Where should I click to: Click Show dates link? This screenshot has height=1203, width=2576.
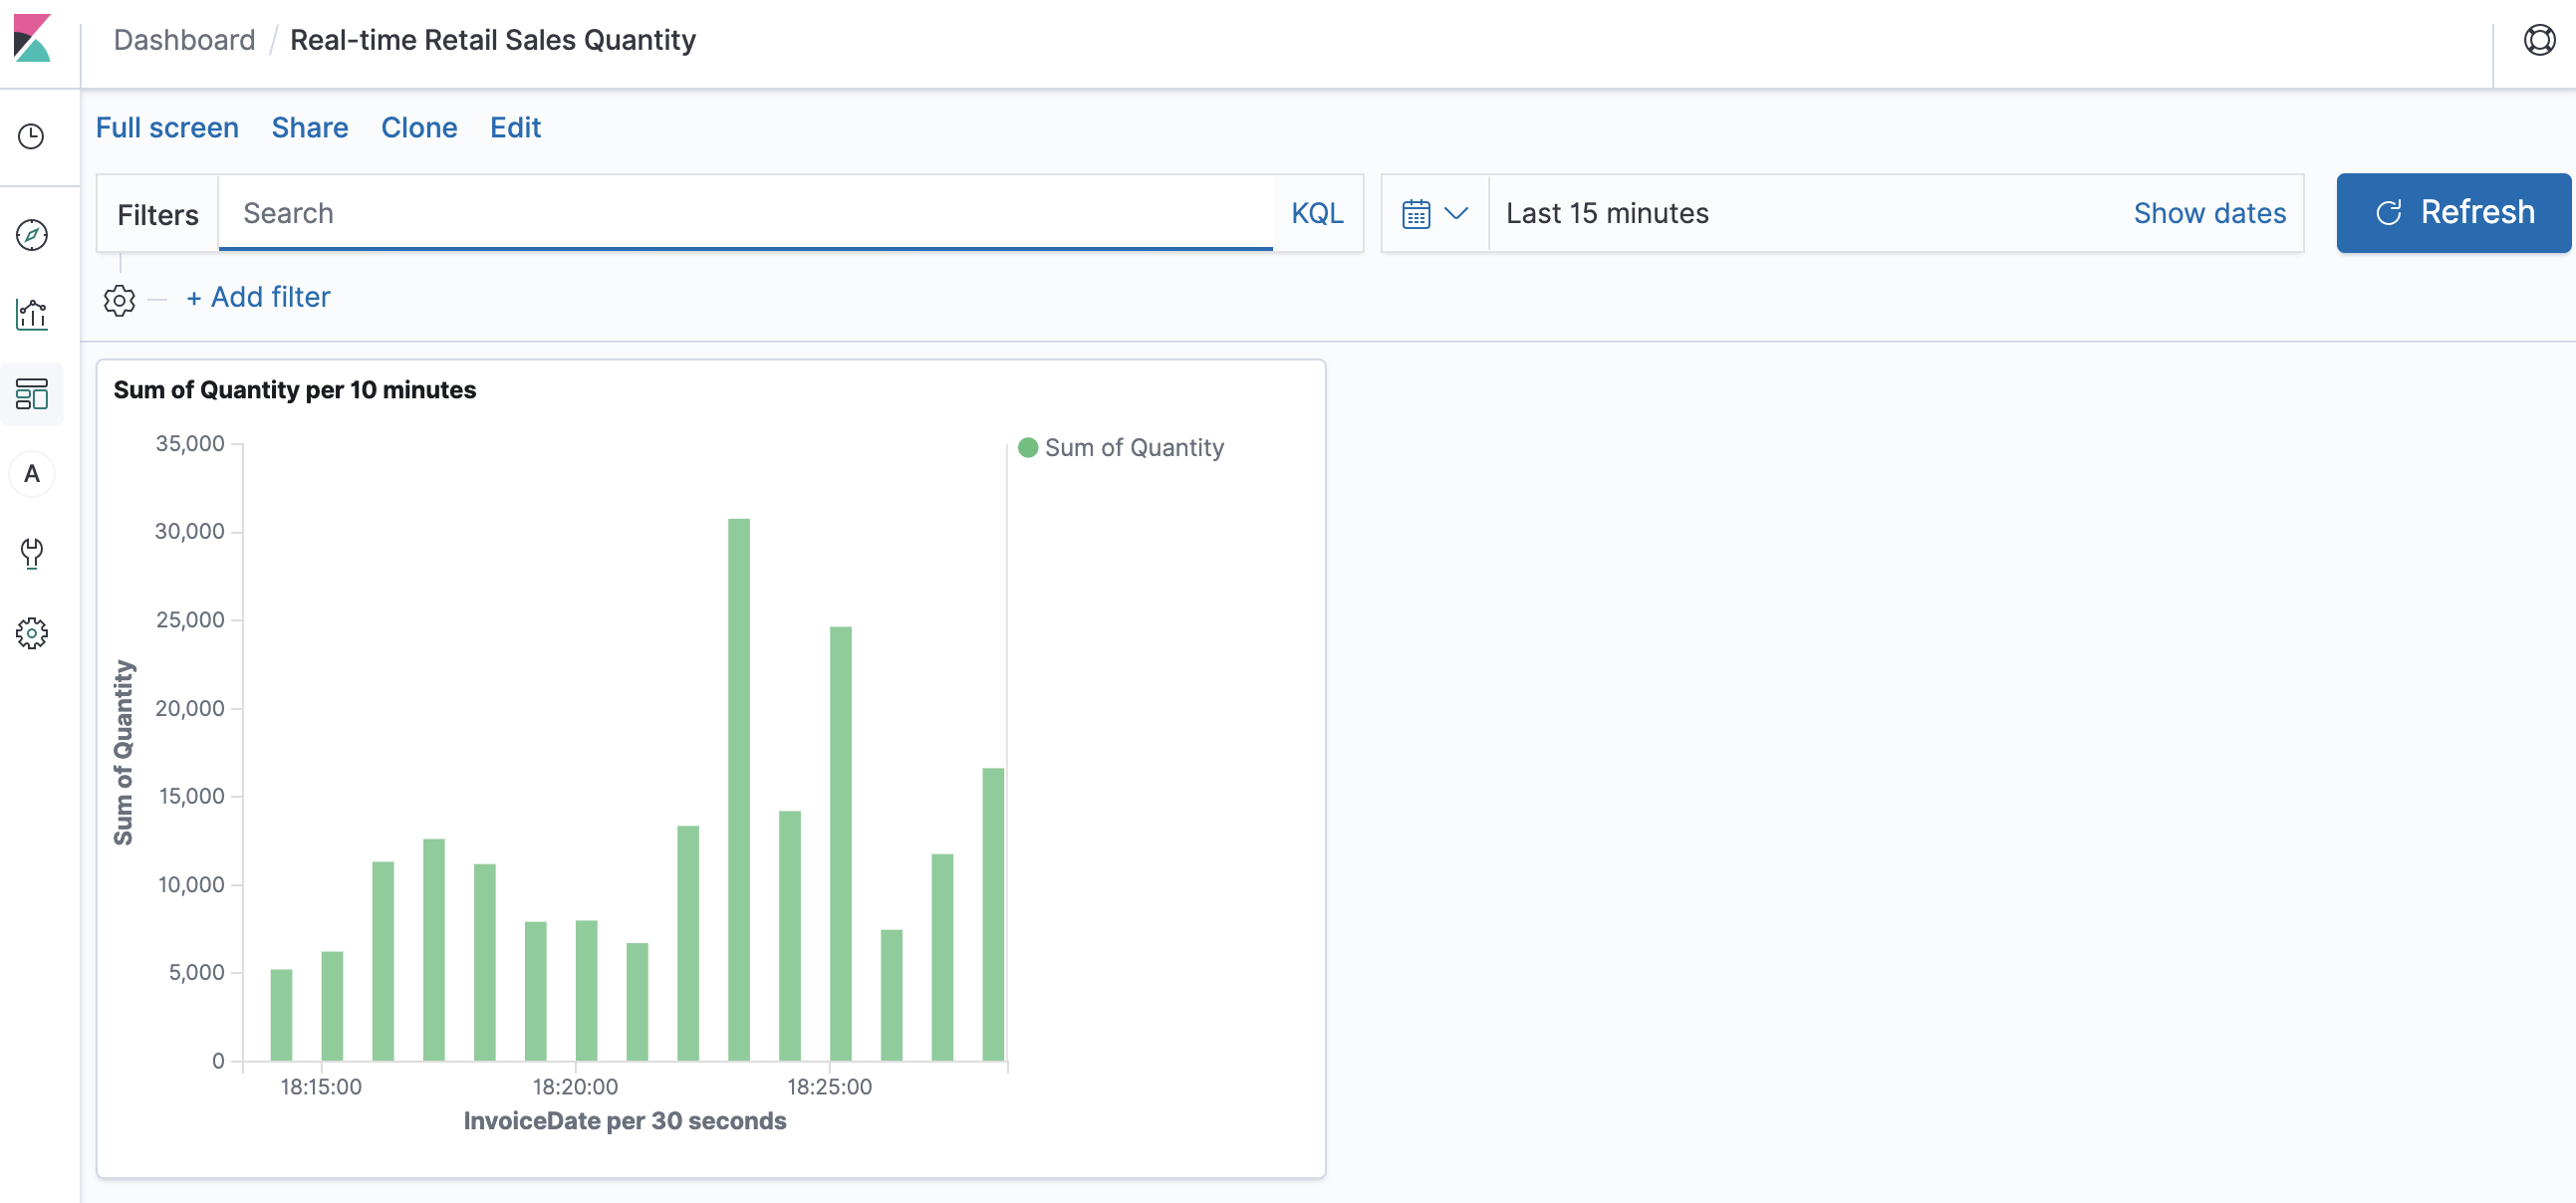point(2208,213)
